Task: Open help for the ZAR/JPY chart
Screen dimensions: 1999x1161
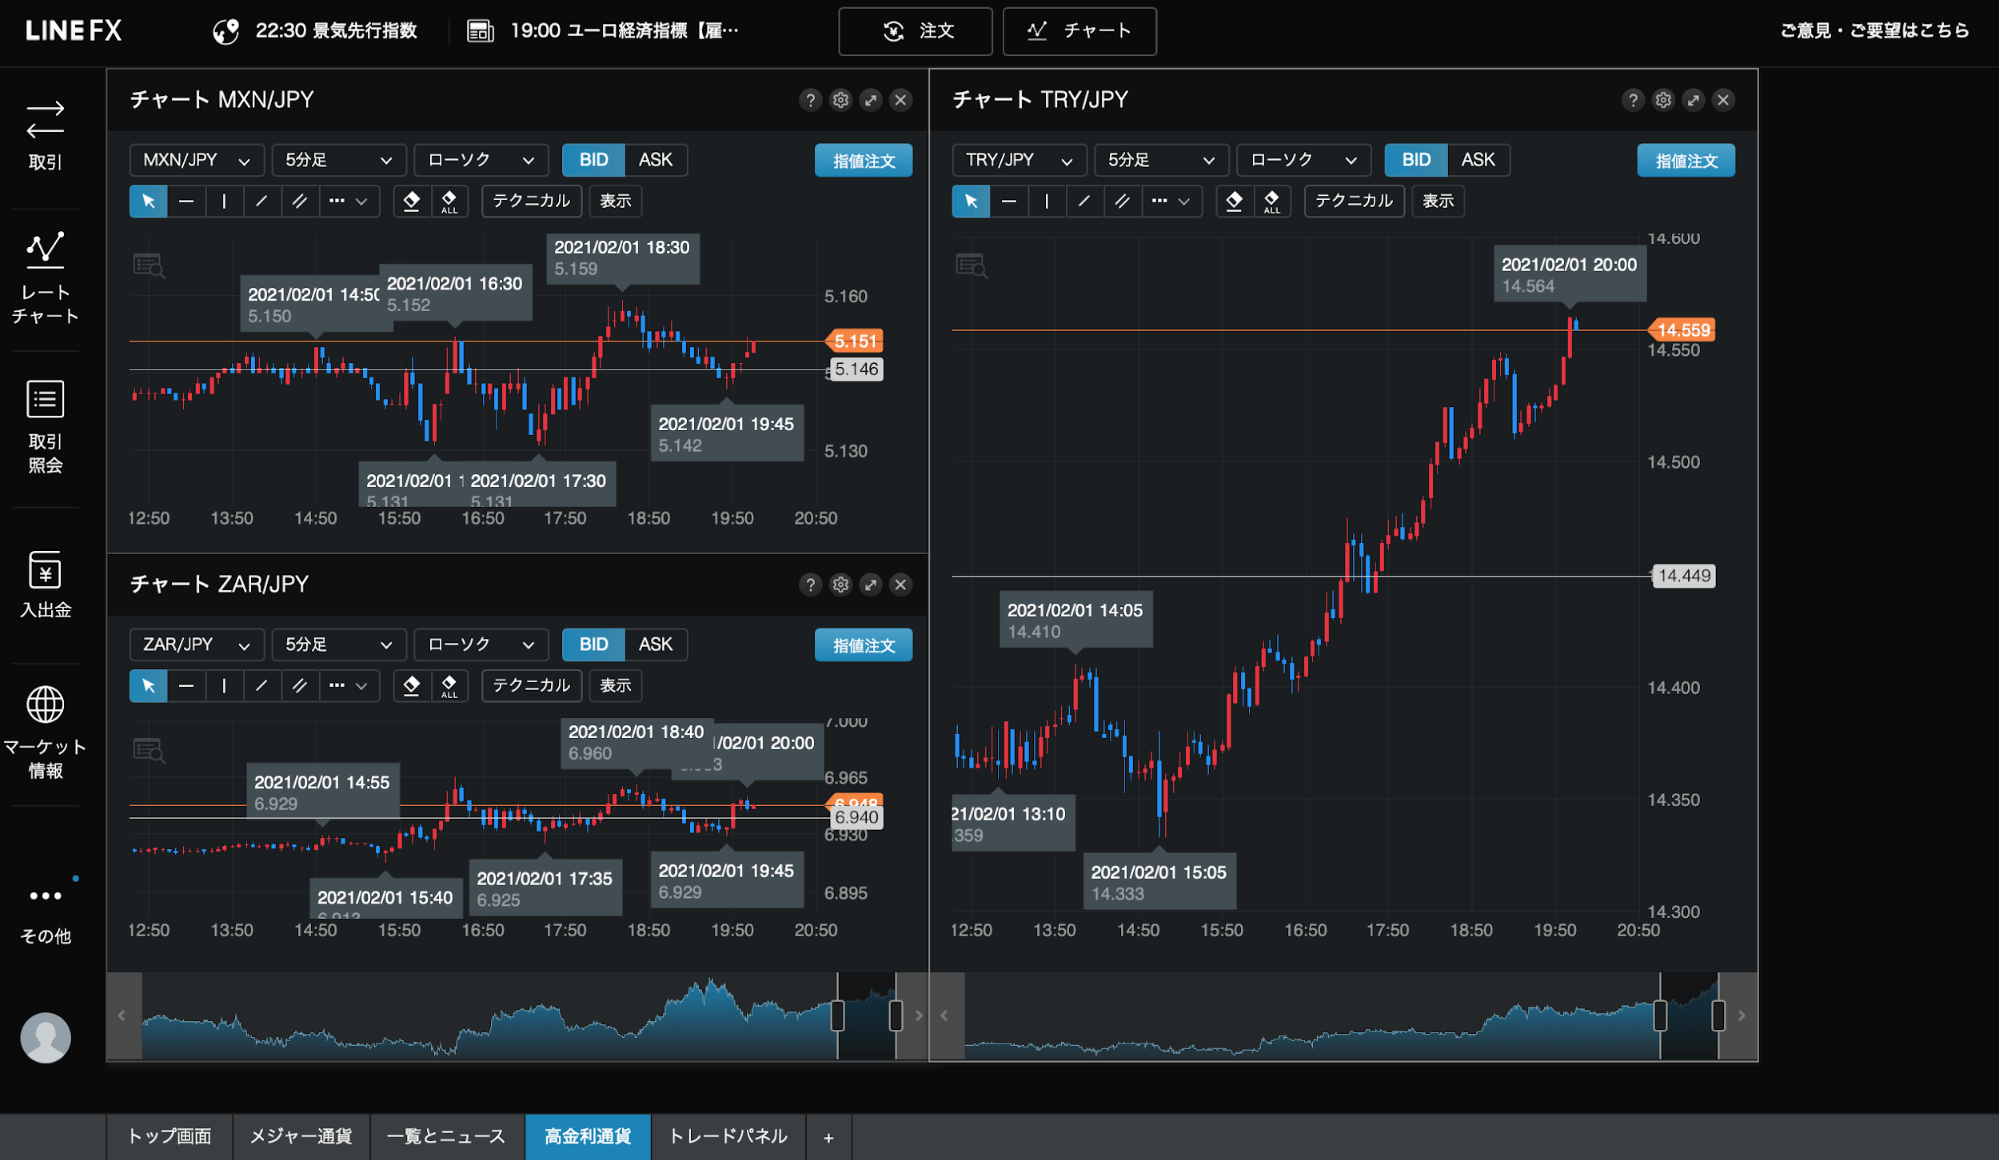Action: [x=810, y=585]
